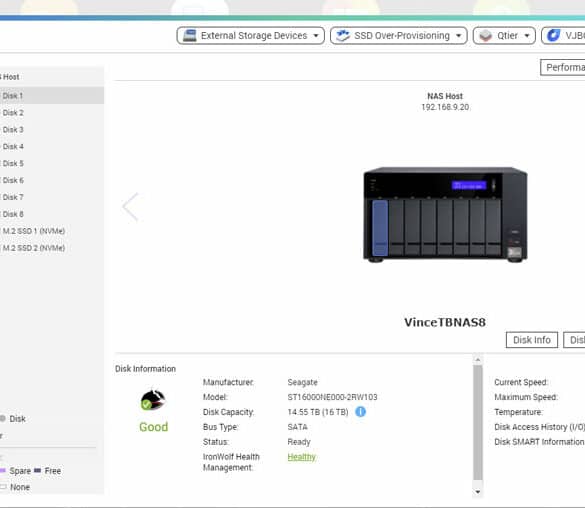Select Disk 2 in the sidebar

(x=52, y=113)
